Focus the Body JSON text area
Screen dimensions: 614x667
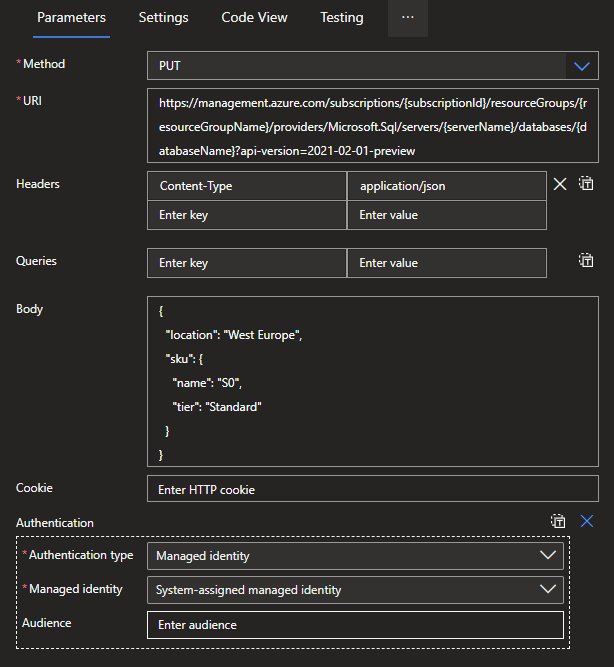coord(372,382)
